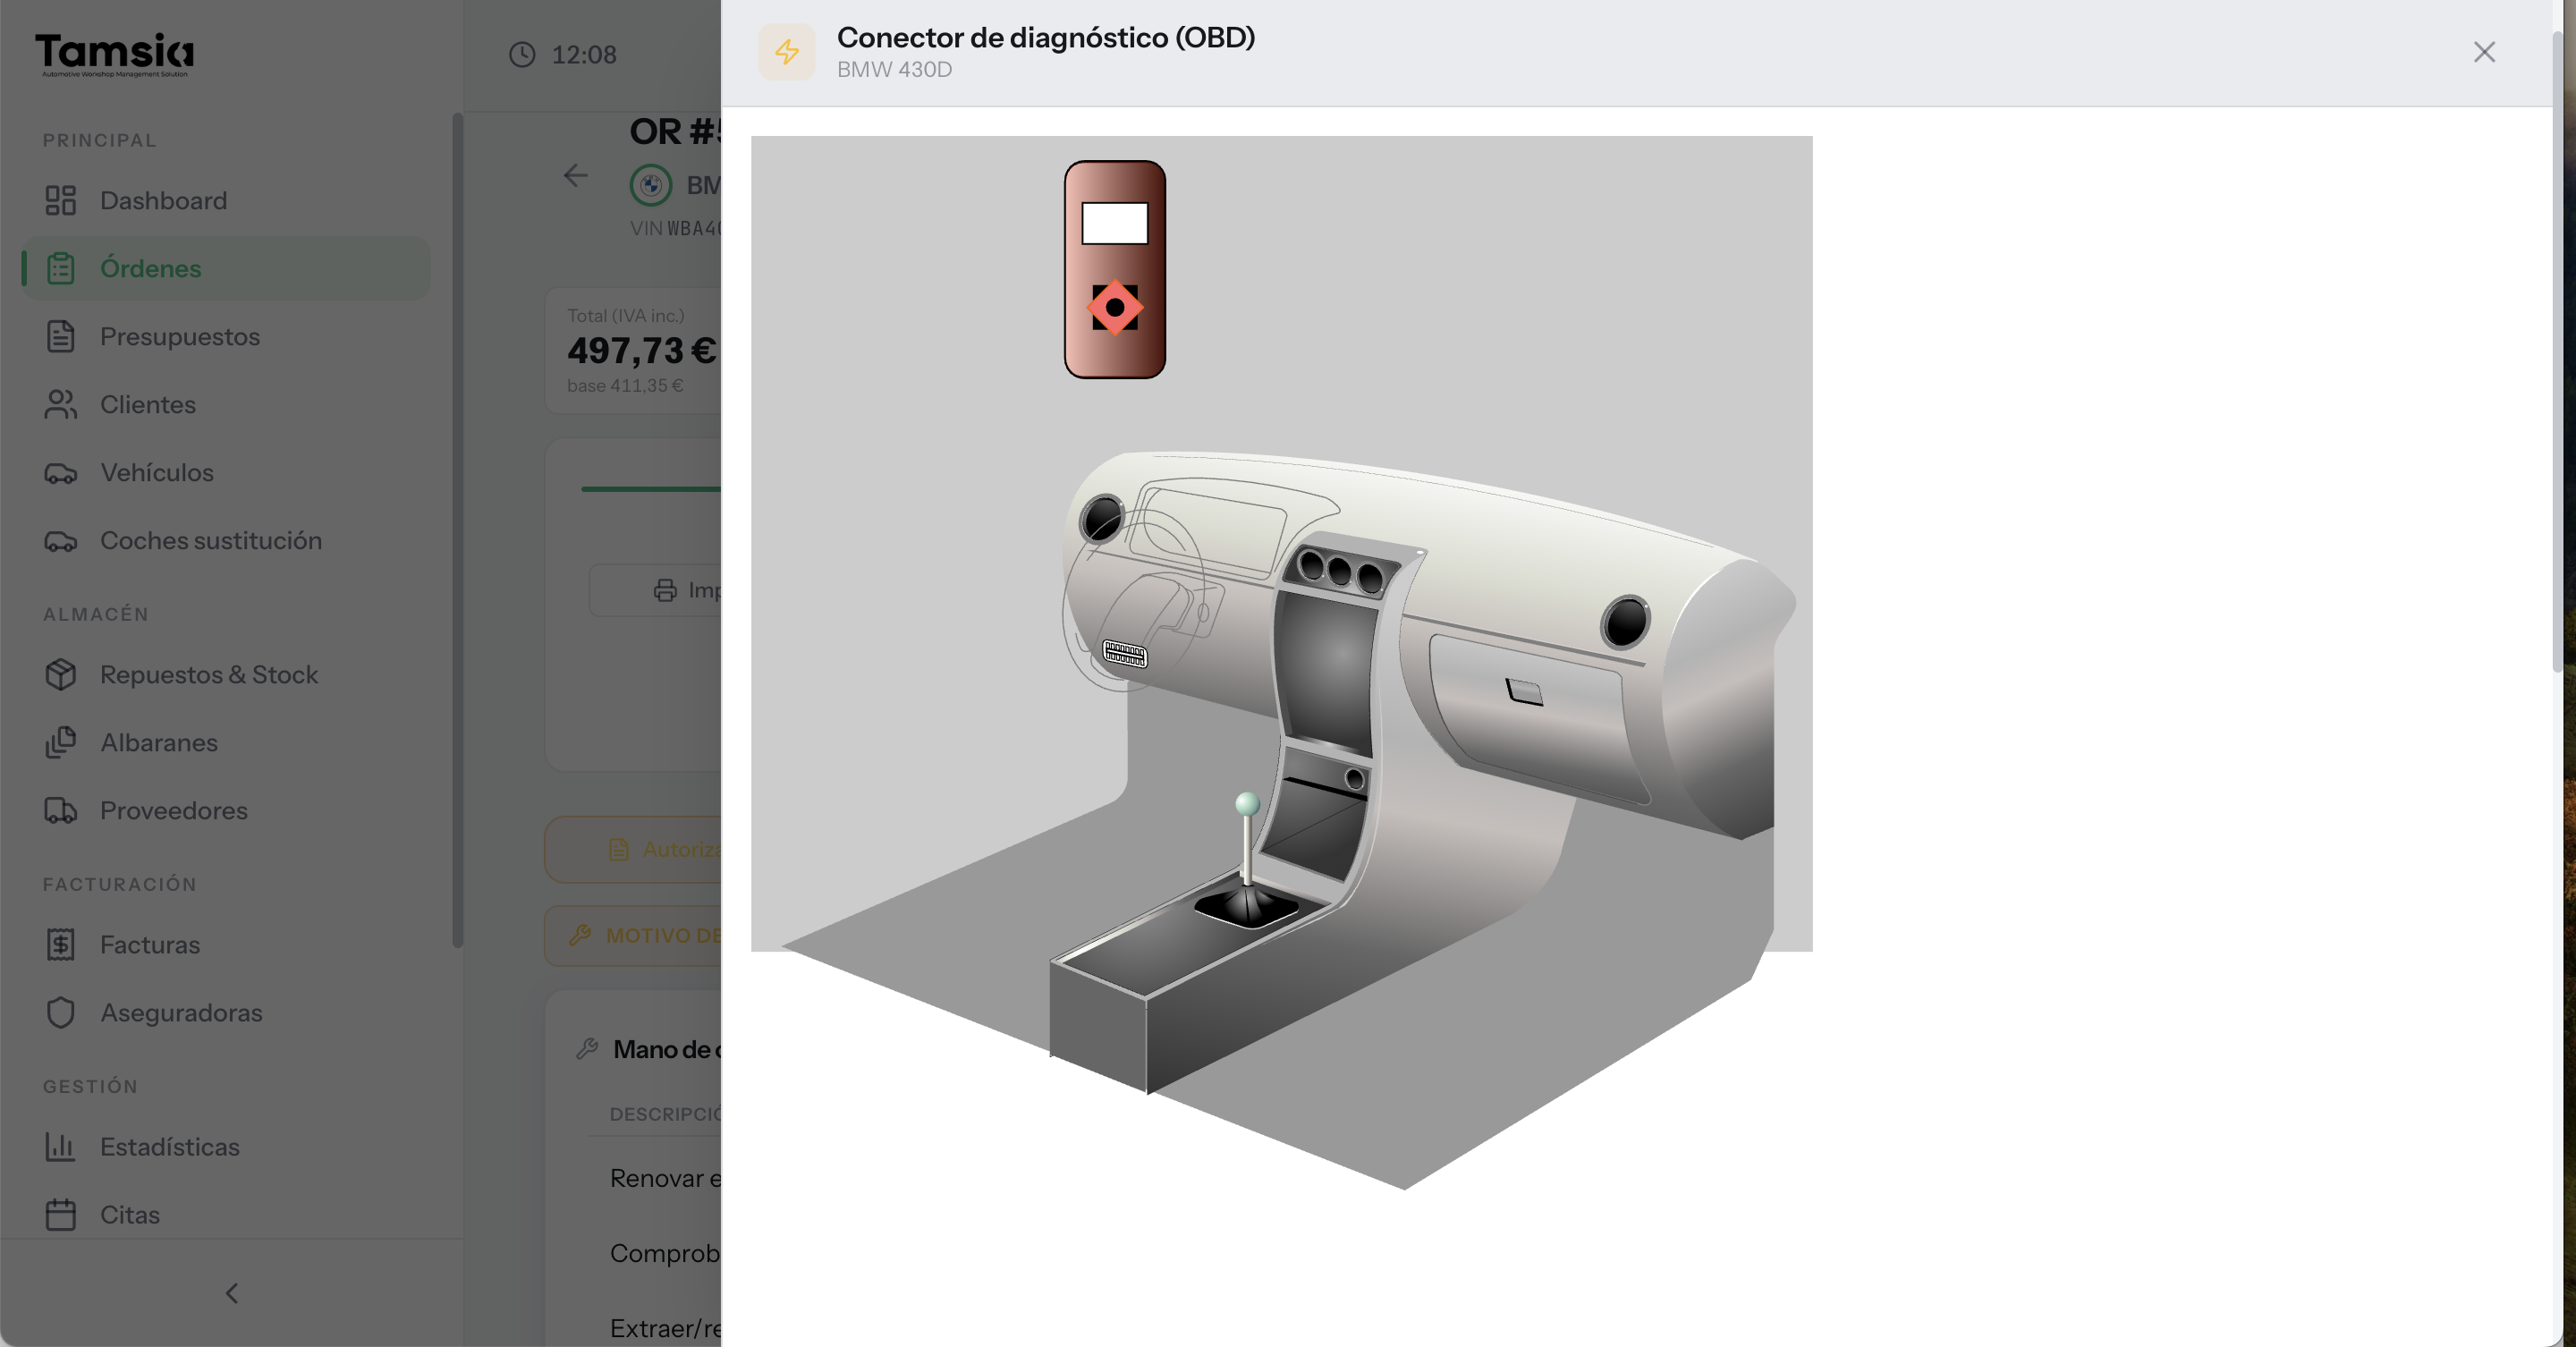Click the MOTIVO DE button
Screen dimensions: 2576x1347
[633, 935]
